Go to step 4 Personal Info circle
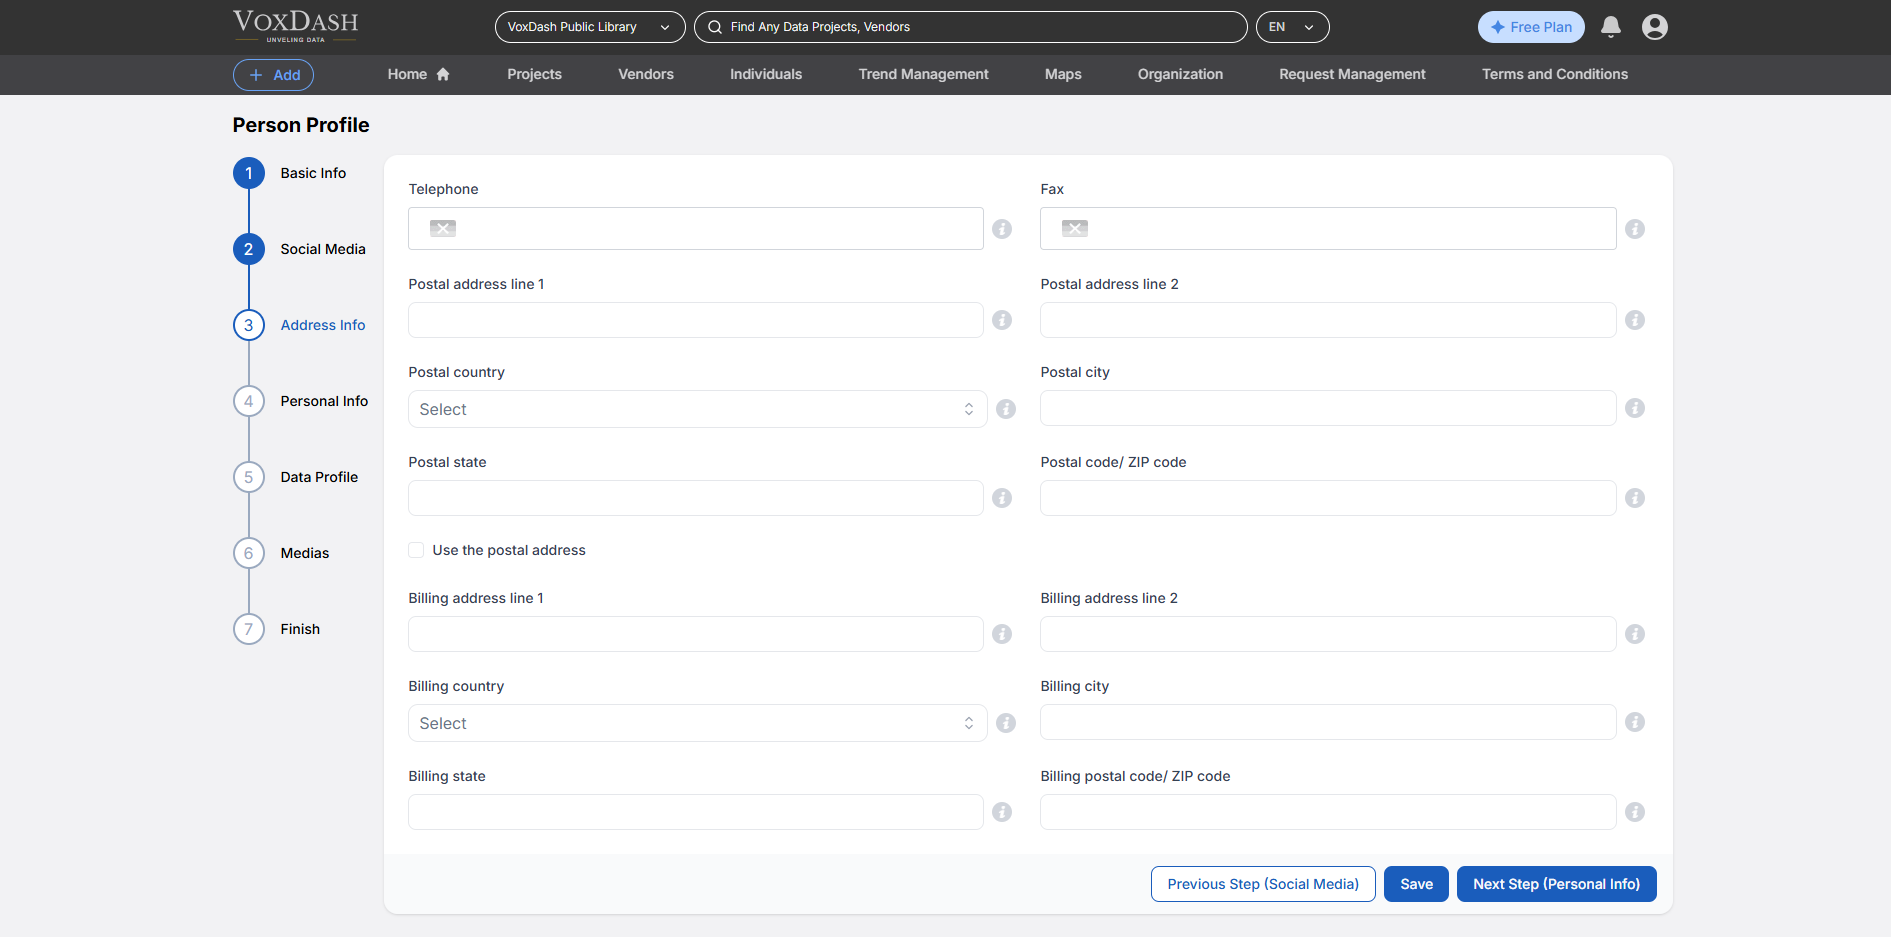Screen dimensions: 1891x937 [249, 401]
